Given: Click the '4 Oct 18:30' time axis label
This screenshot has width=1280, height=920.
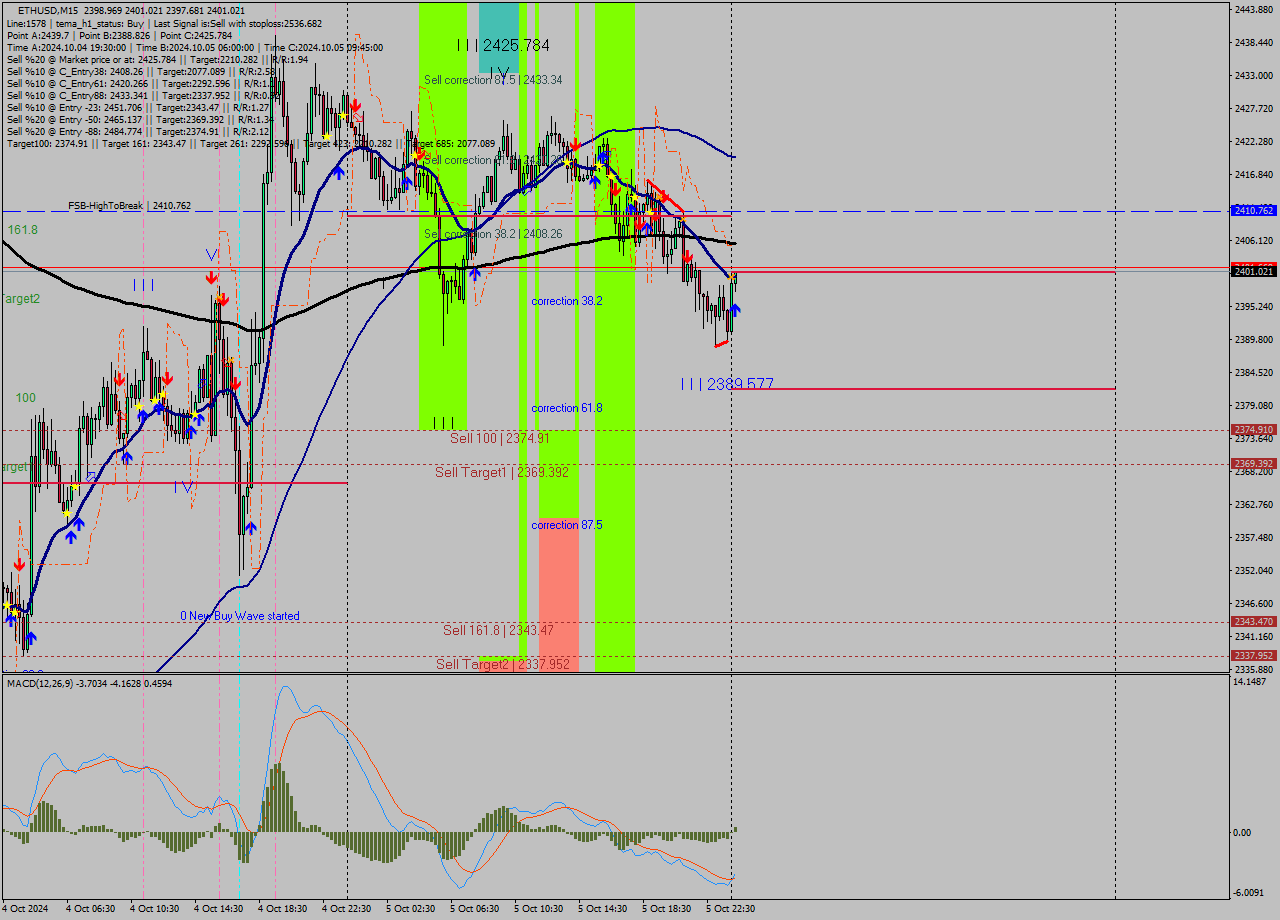Looking at the screenshot, I should [283, 909].
